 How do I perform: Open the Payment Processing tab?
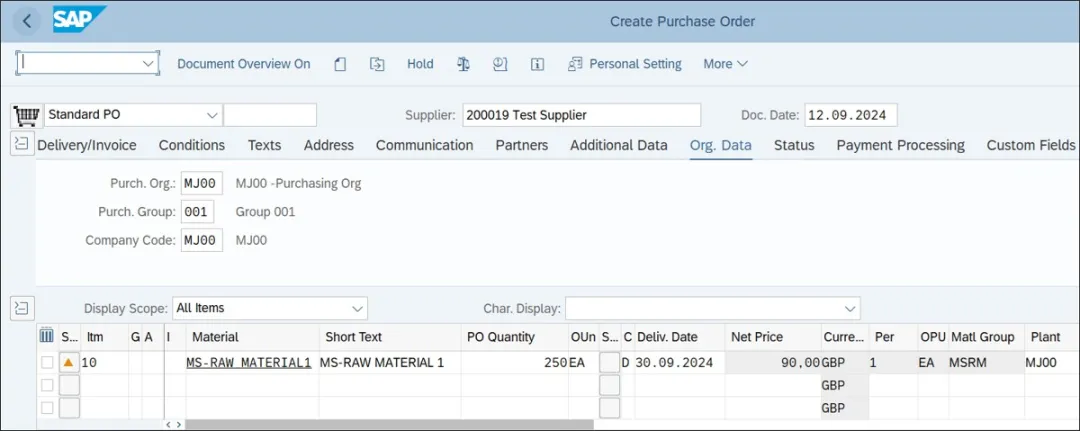(x=900, y=145)
